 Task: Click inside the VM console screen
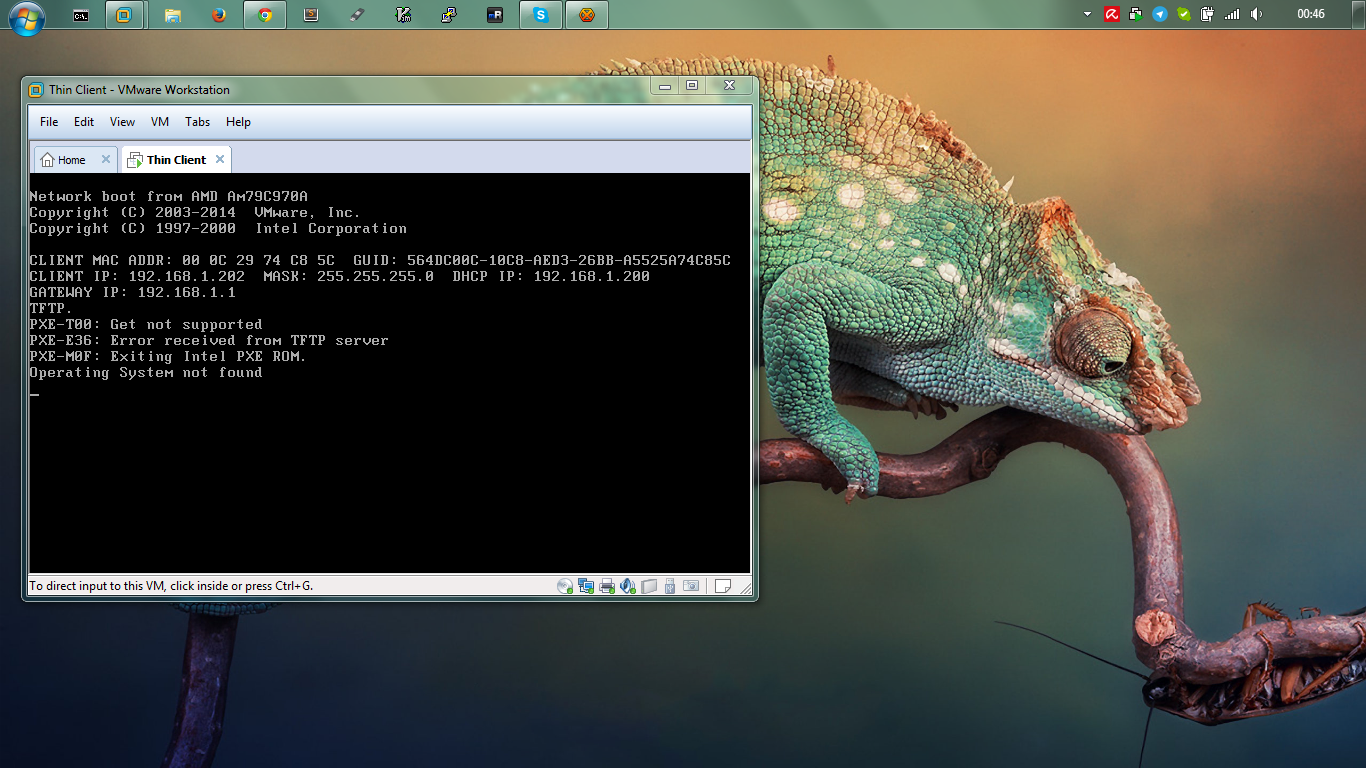(390, 372)
